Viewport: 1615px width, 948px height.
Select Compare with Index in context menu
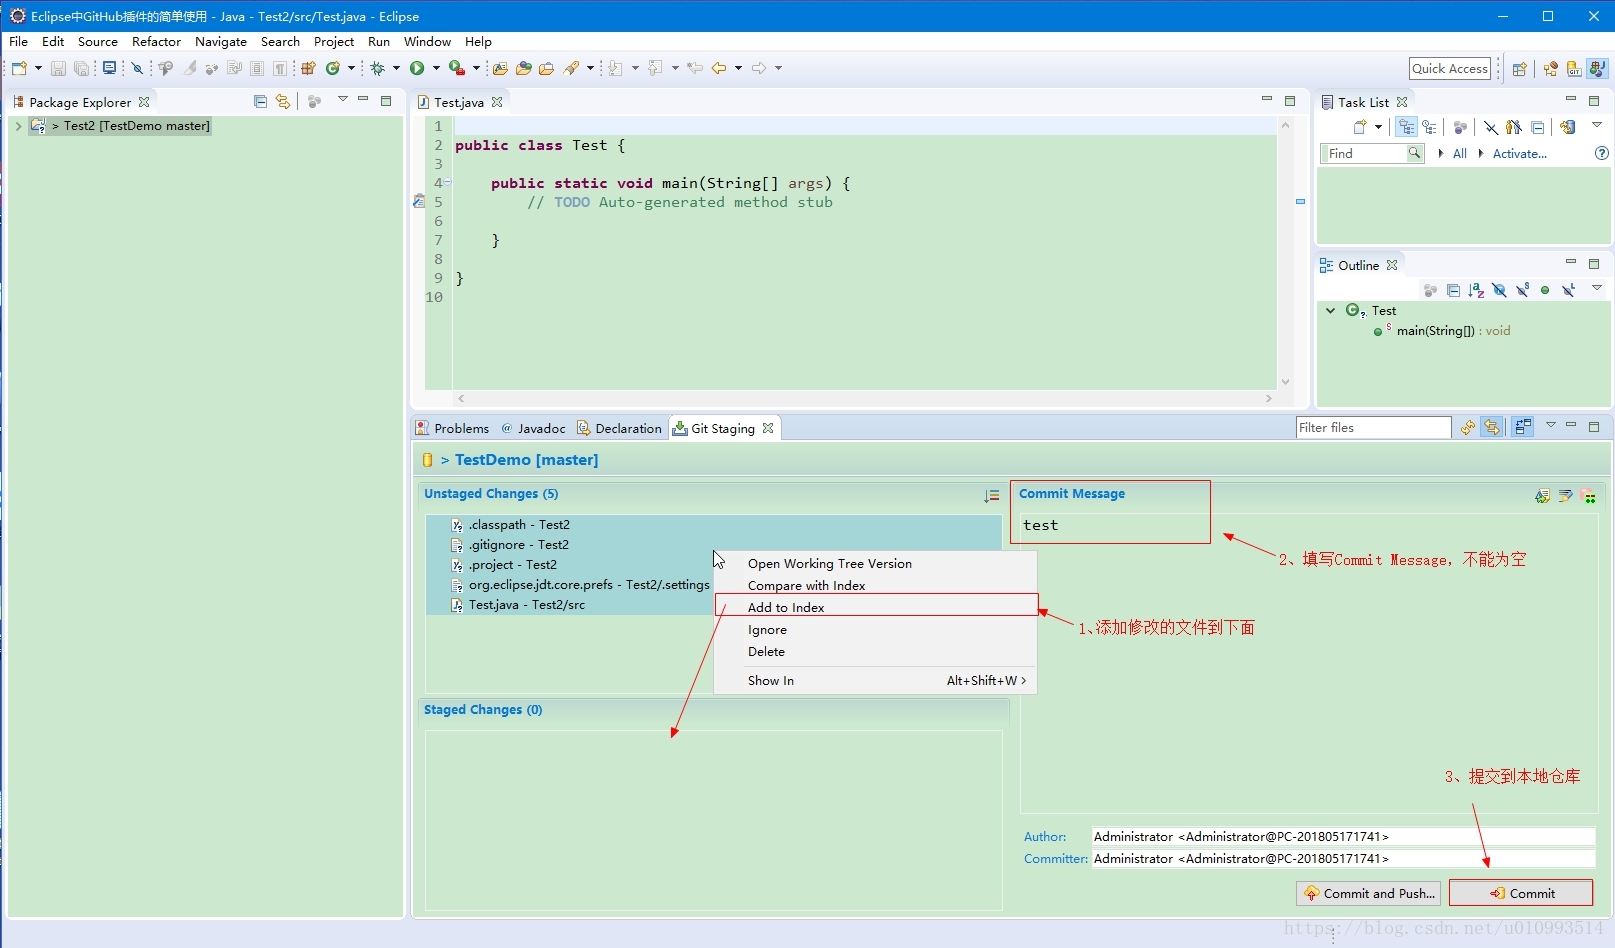(876, 585)
